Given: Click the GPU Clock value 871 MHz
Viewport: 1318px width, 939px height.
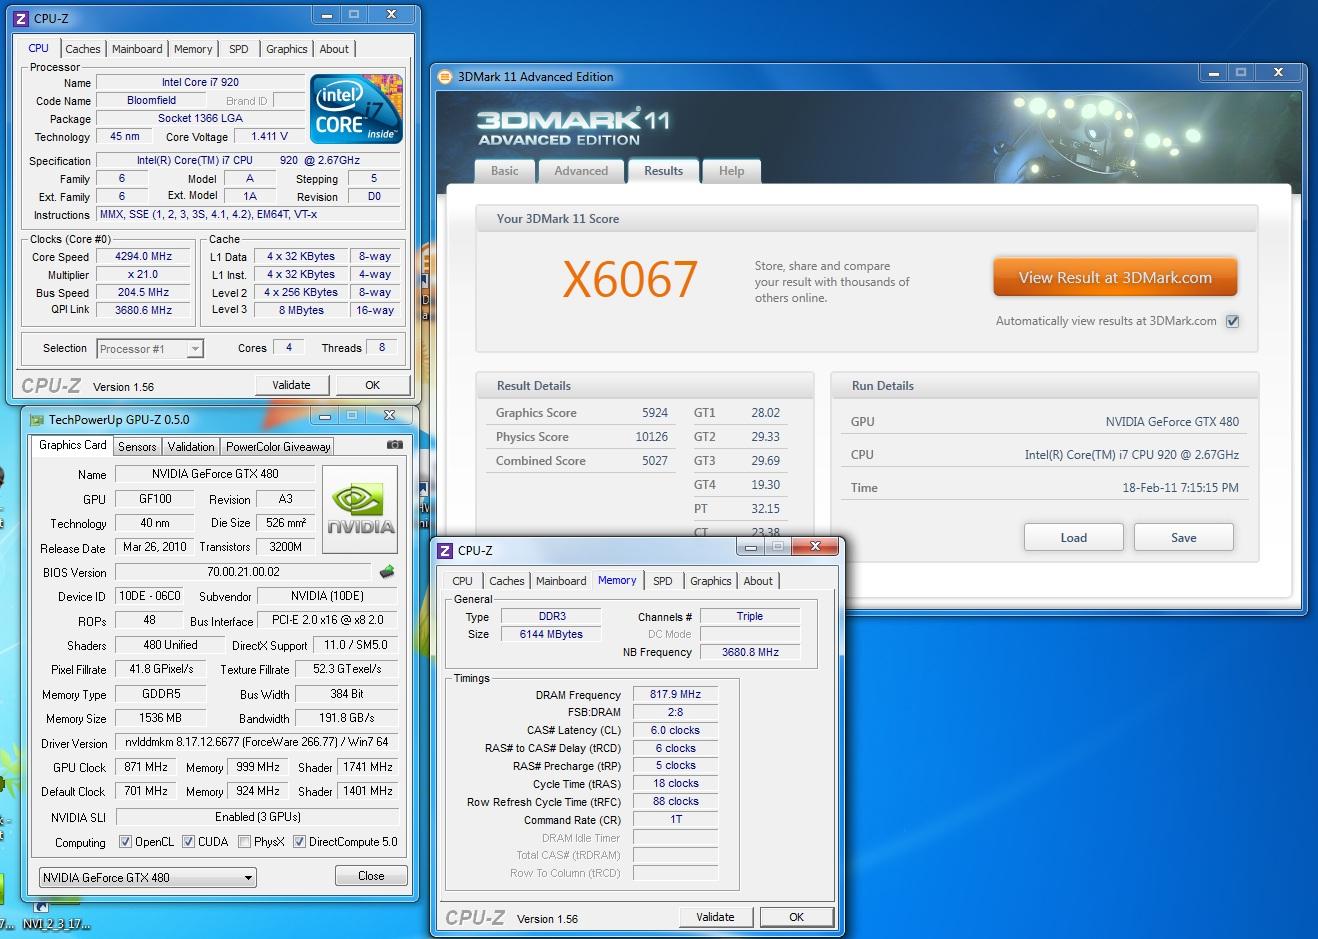Looking at the screenshot, I should click(147, 767).
